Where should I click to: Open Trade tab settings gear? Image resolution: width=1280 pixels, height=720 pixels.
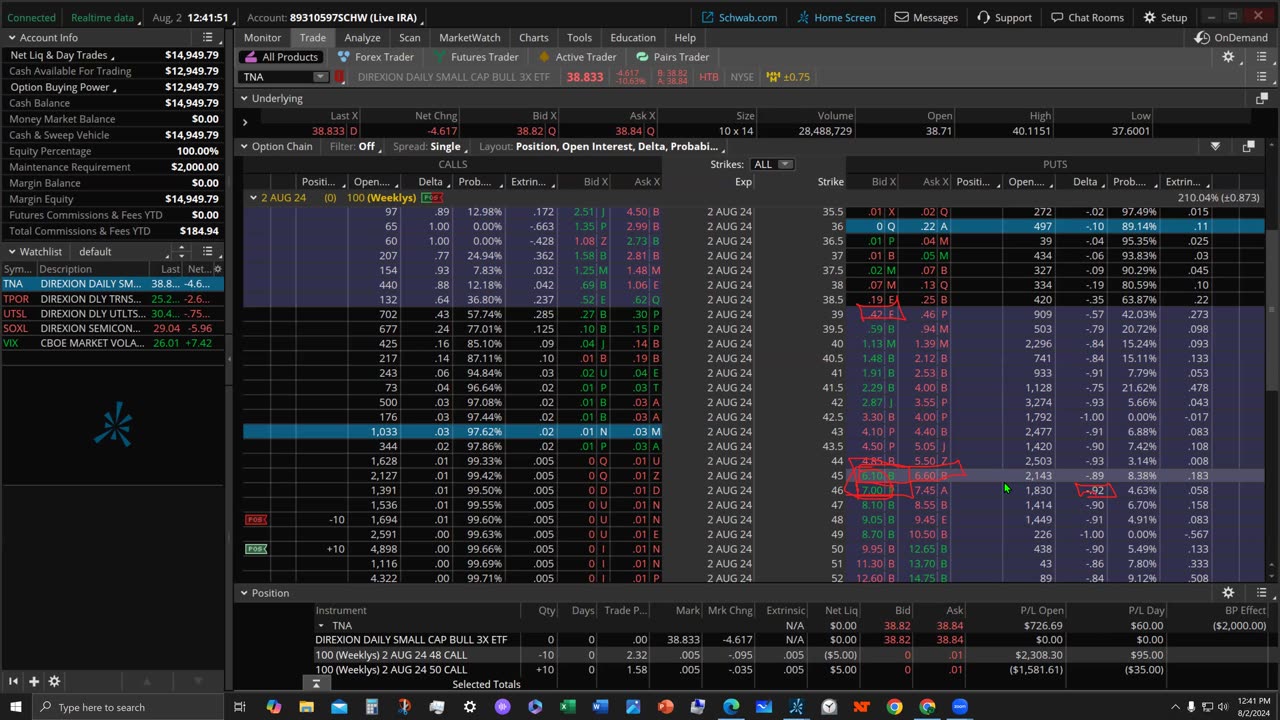1229,57
